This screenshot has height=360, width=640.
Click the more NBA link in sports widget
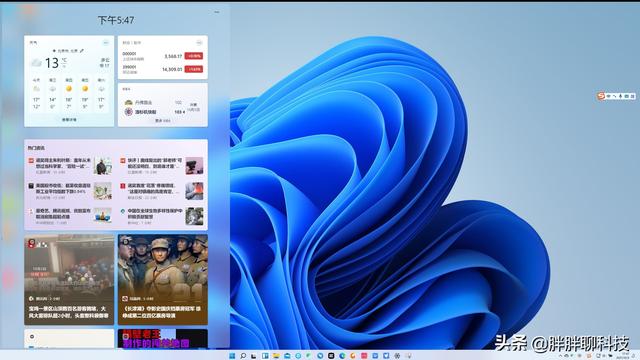163,121
